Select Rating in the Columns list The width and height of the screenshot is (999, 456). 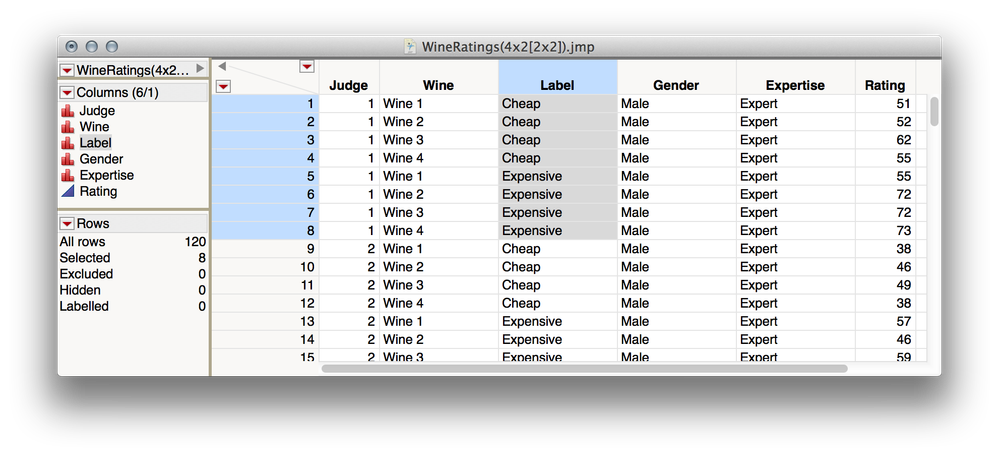98,191
